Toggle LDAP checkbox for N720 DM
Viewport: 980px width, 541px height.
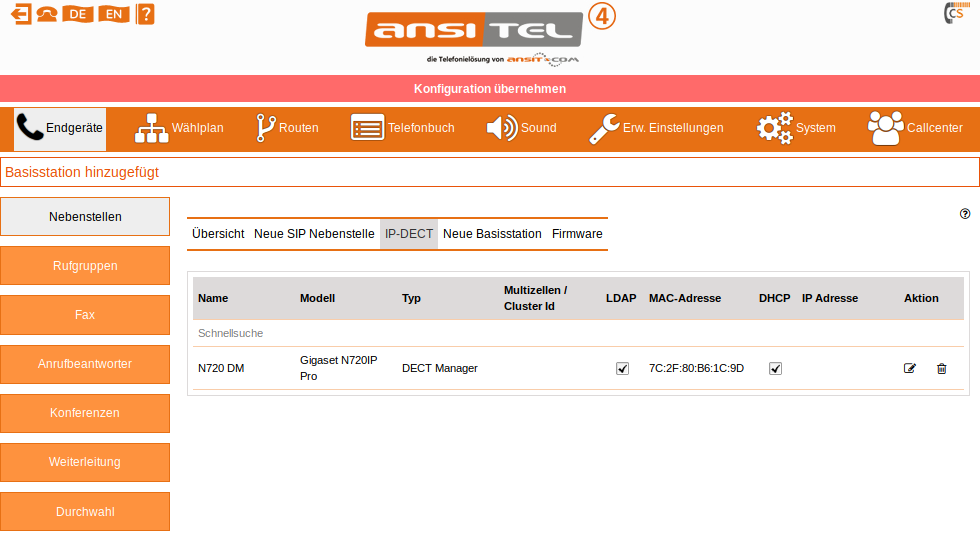pos(622,368)
